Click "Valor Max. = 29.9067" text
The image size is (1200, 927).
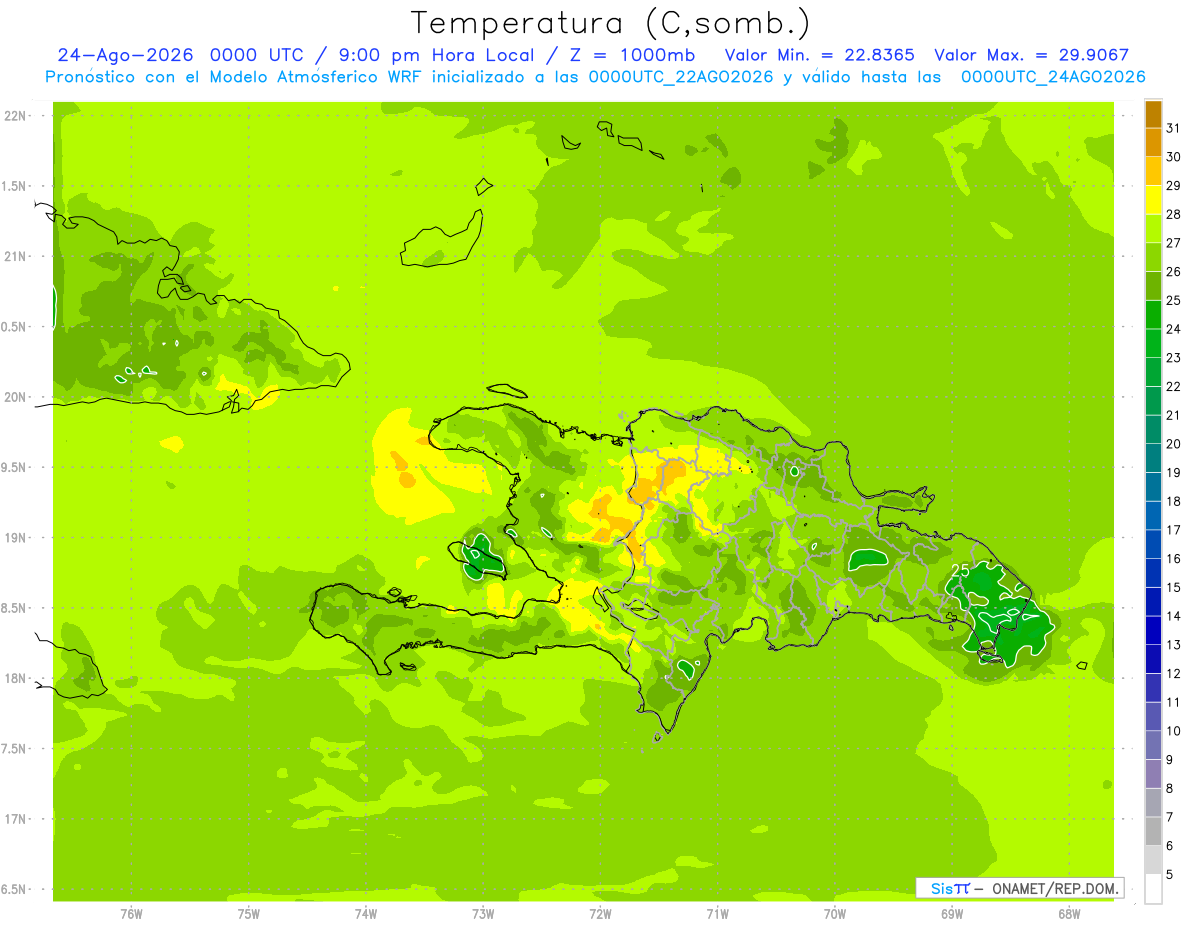click(x=1031, y=55)
